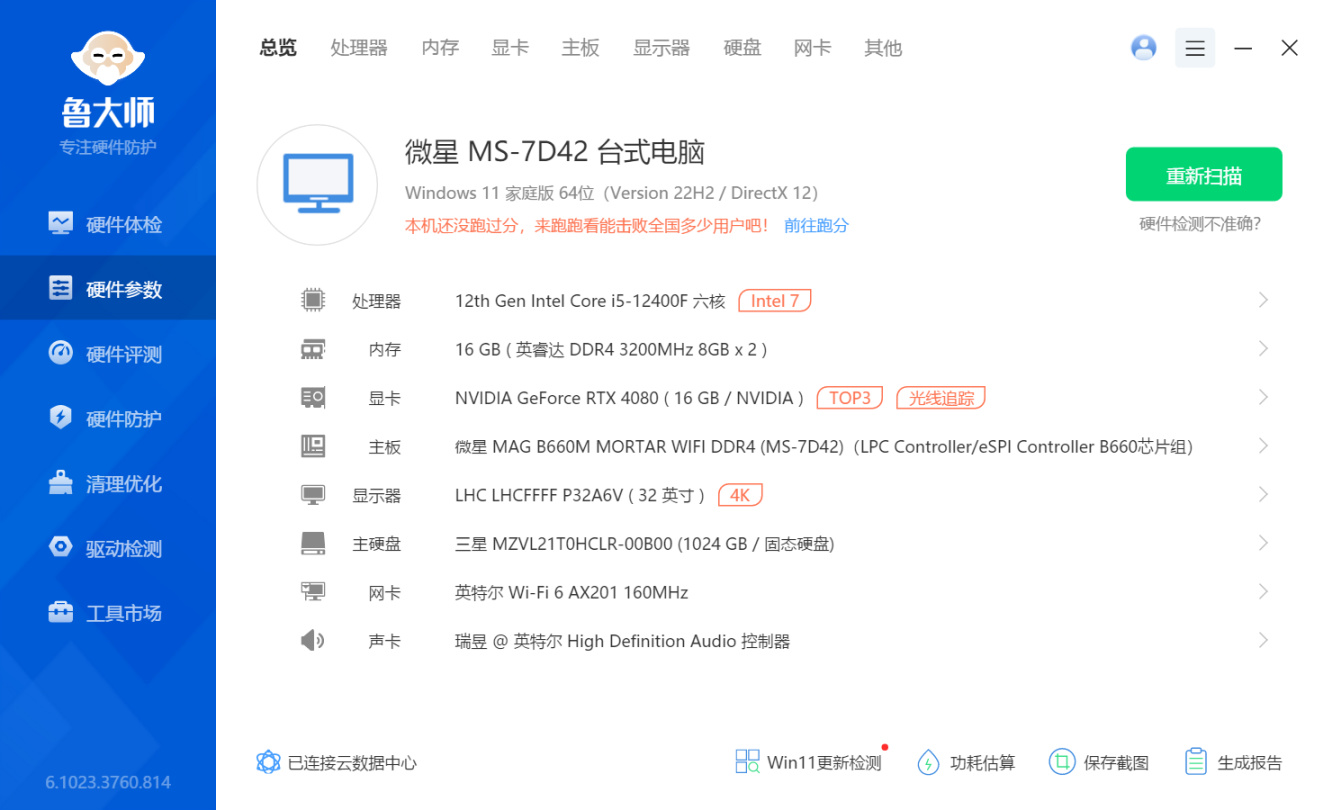Expand the 内存 row details arrow
This screenshot has height=810, width=1323.
click(x=1263, y=349)
